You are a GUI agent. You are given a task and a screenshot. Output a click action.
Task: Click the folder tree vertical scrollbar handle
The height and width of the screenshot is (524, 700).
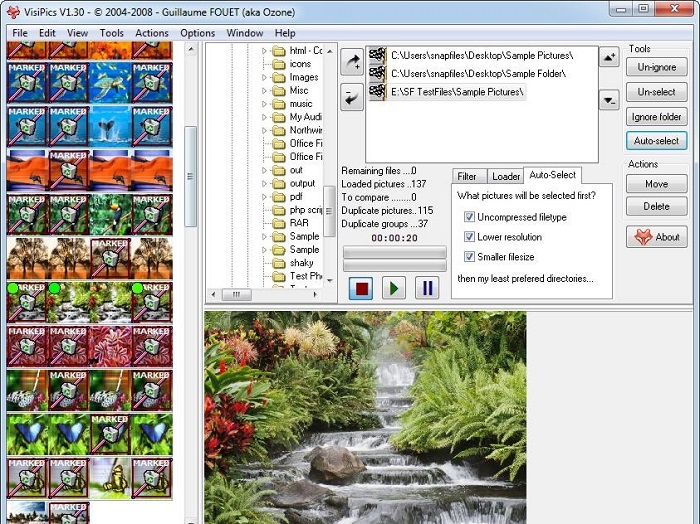(x=329, y=211)
